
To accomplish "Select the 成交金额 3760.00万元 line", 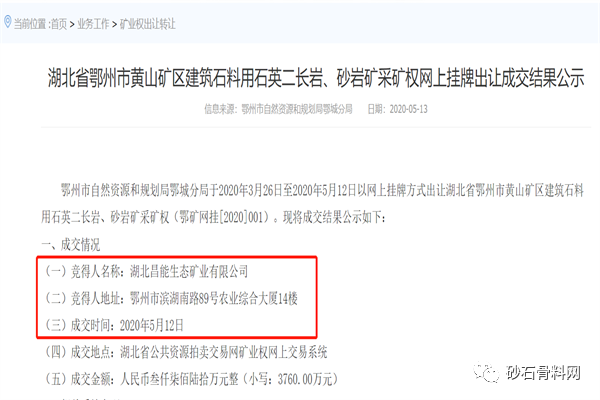I will [192, 379].
